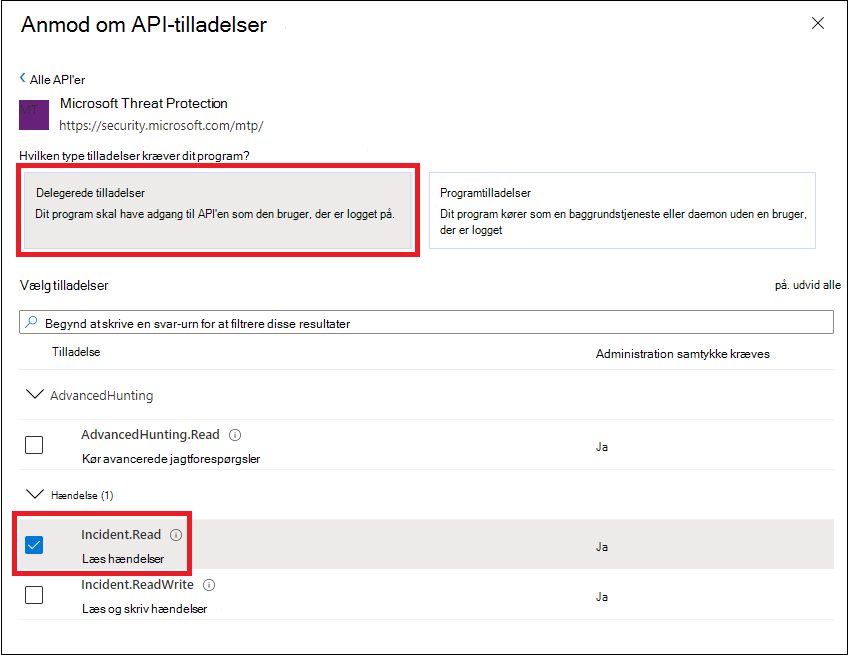This screenshot has height=655, width=848.
Task: Click Administration samtykke kræves column header
Action: tap(683, 354)
